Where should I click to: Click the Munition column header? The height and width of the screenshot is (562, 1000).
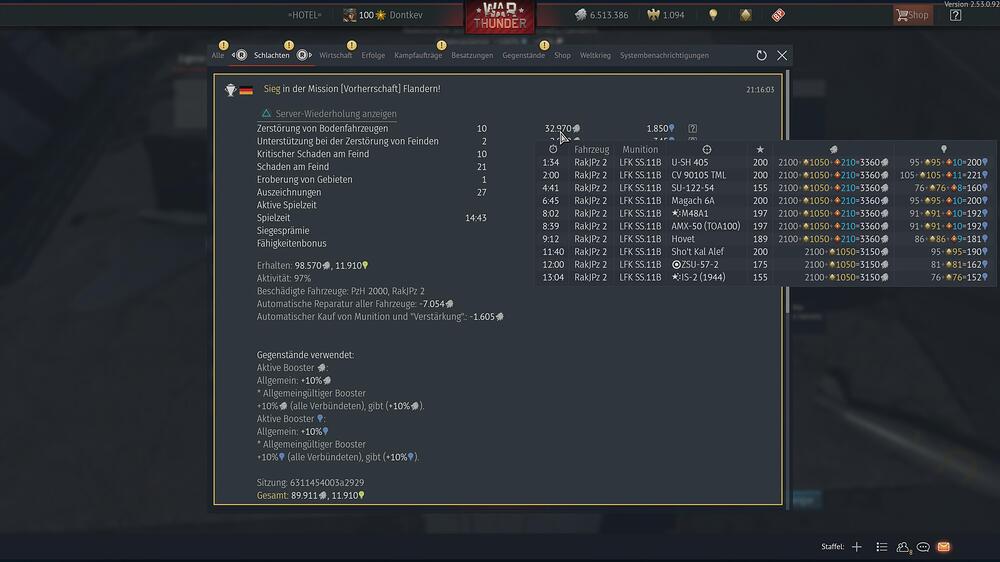640,149
